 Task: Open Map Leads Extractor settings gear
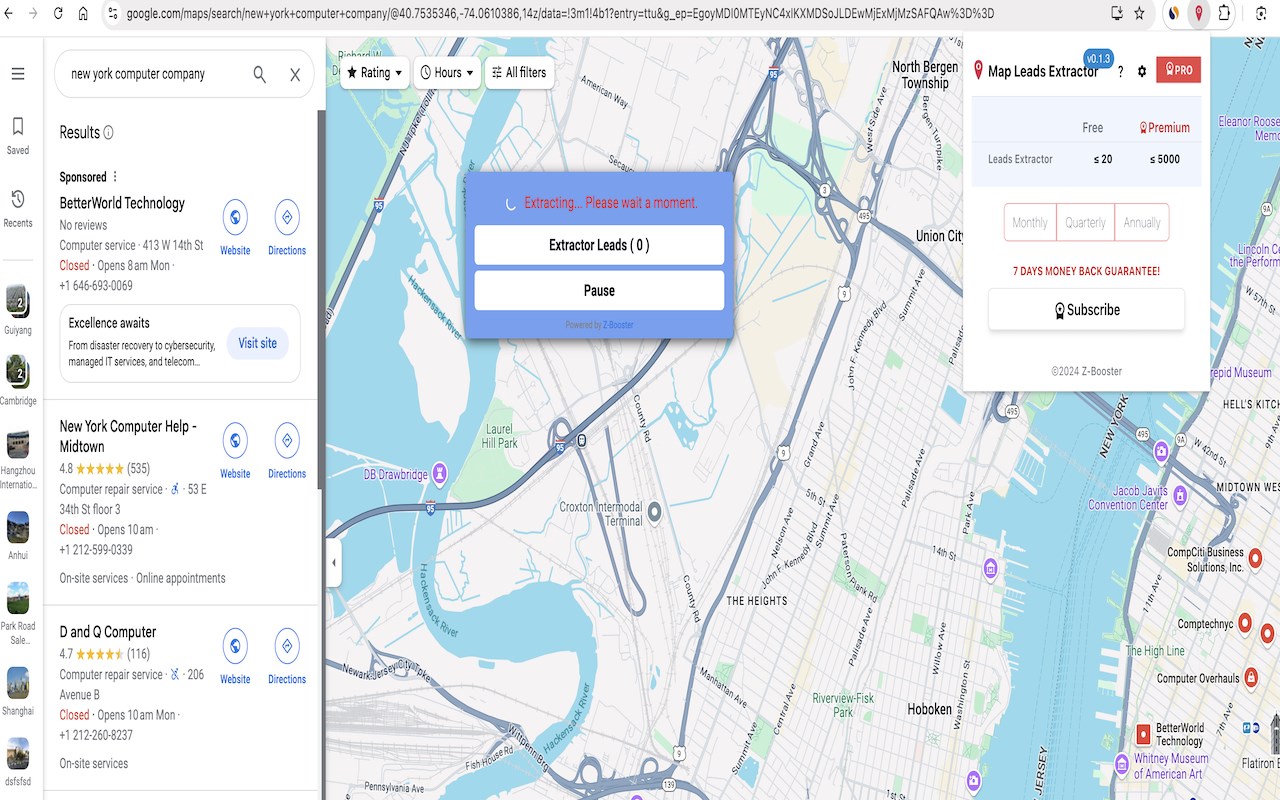1142,72
